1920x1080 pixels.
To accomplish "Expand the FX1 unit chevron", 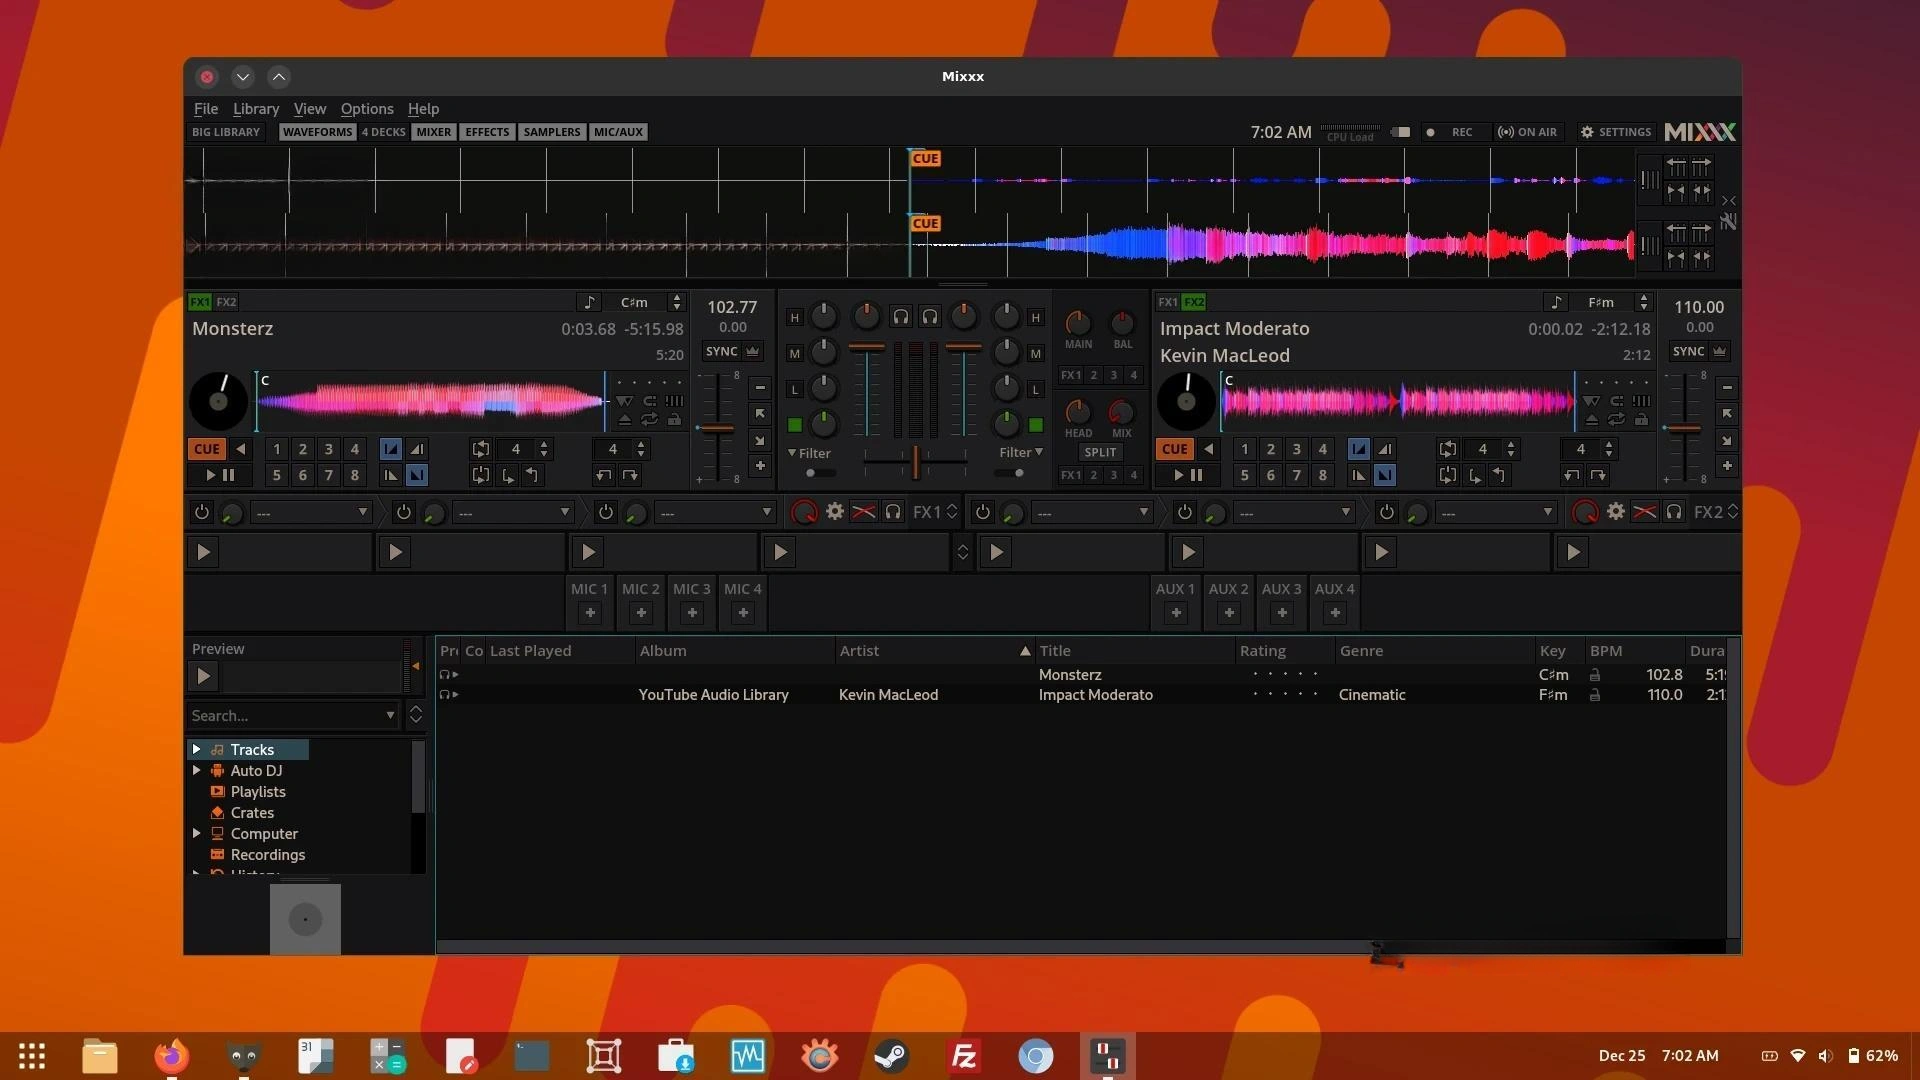I will coord(951,512).
